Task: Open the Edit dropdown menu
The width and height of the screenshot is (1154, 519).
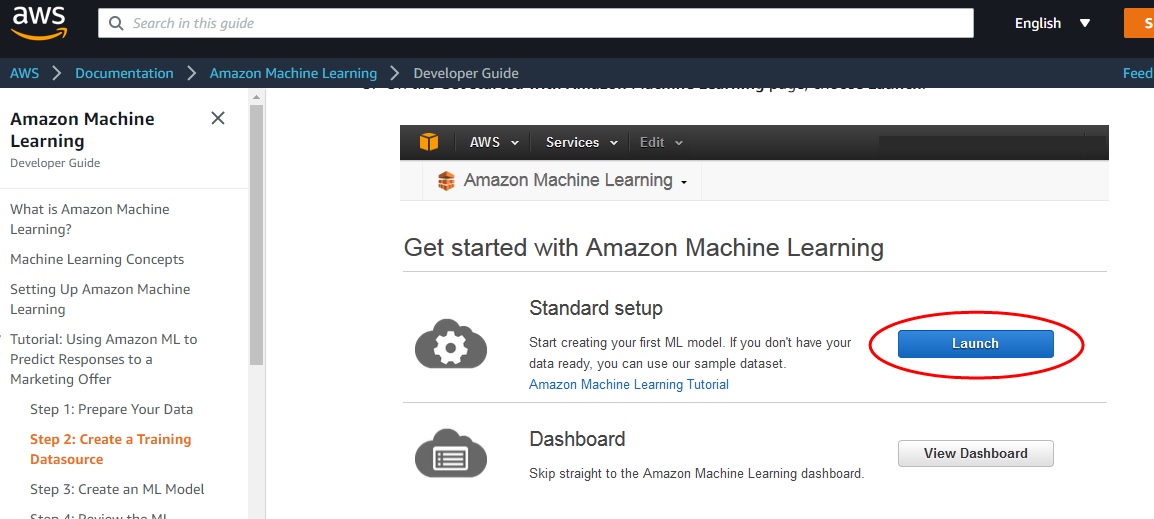Action: click(661, 142)
